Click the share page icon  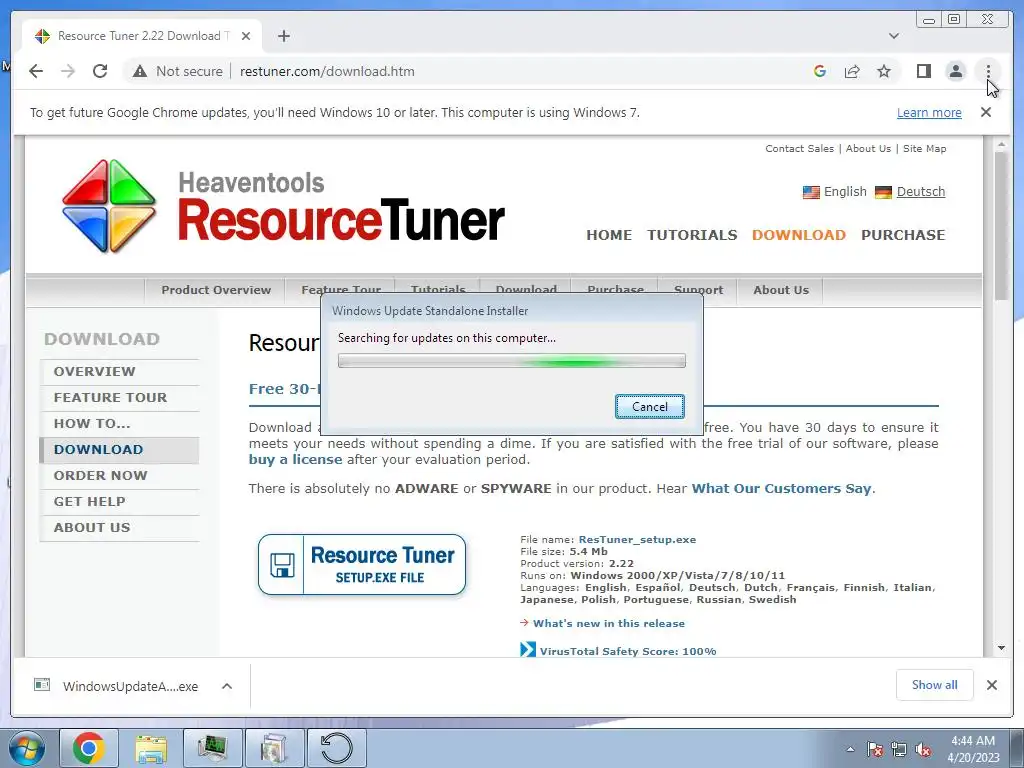(x=852, y=71)
